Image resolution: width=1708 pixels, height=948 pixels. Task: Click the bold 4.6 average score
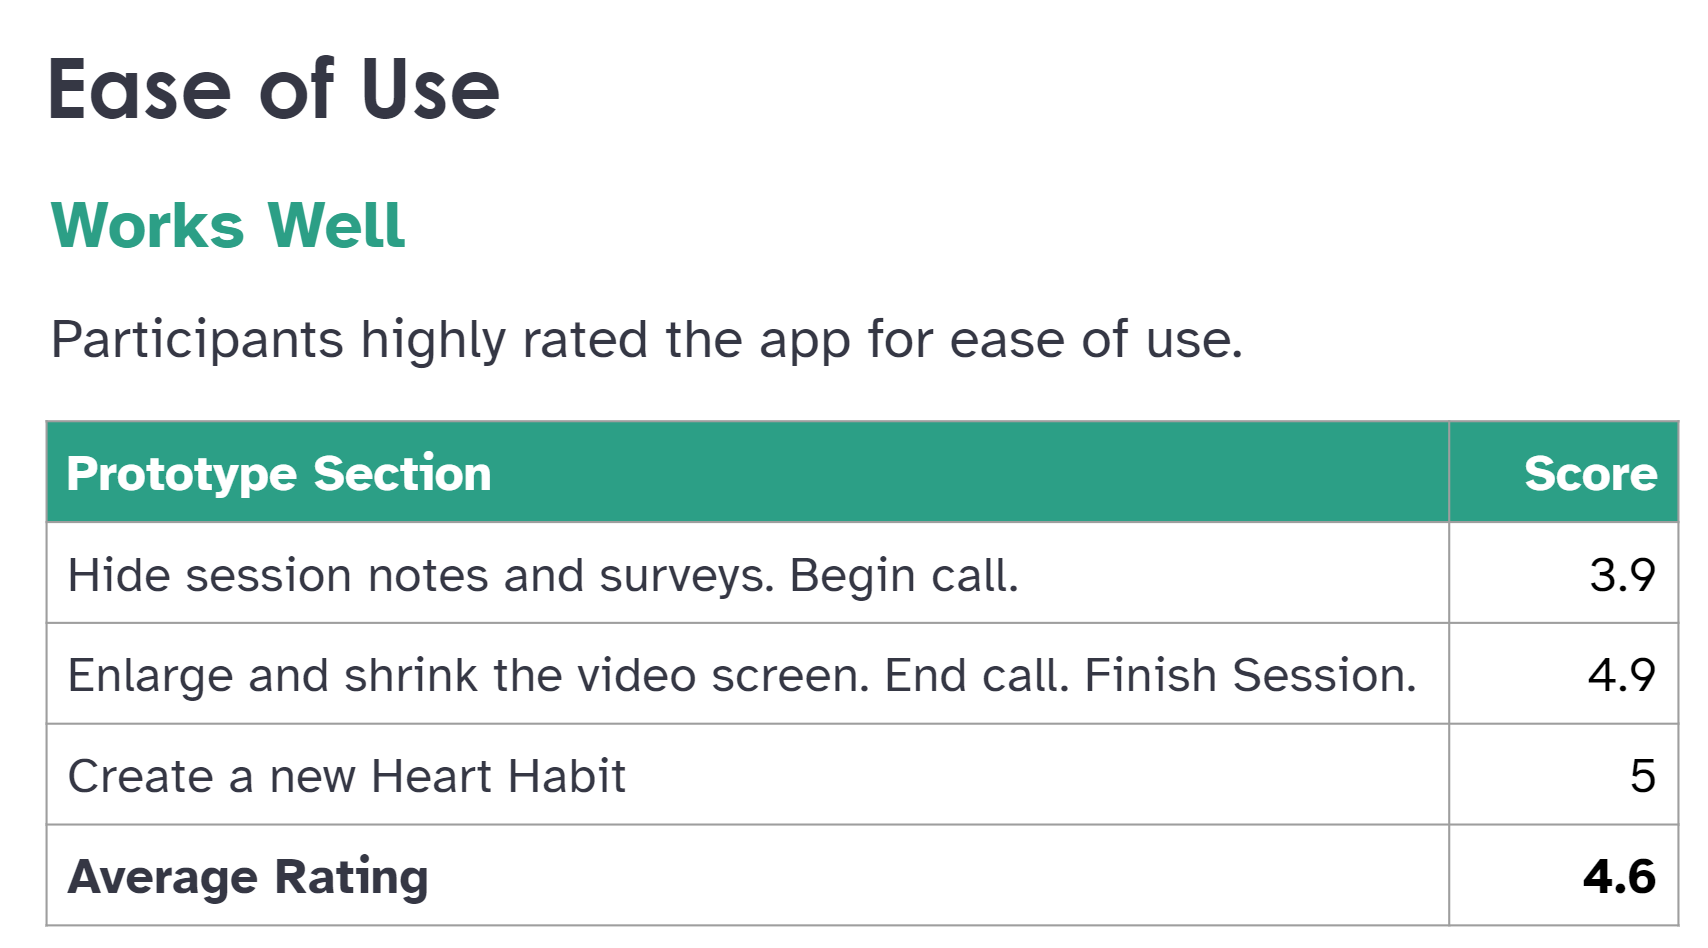click(x=1619, y=877)
